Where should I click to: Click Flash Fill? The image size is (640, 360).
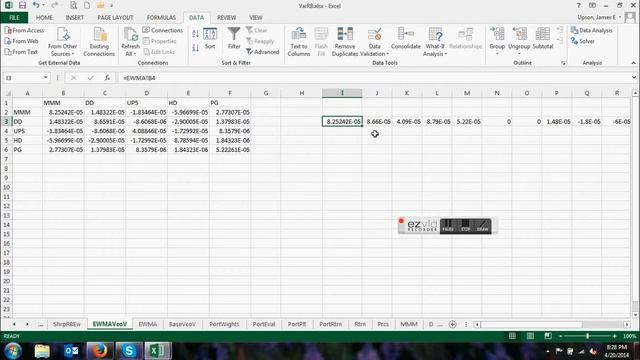(x=321, y=42)
